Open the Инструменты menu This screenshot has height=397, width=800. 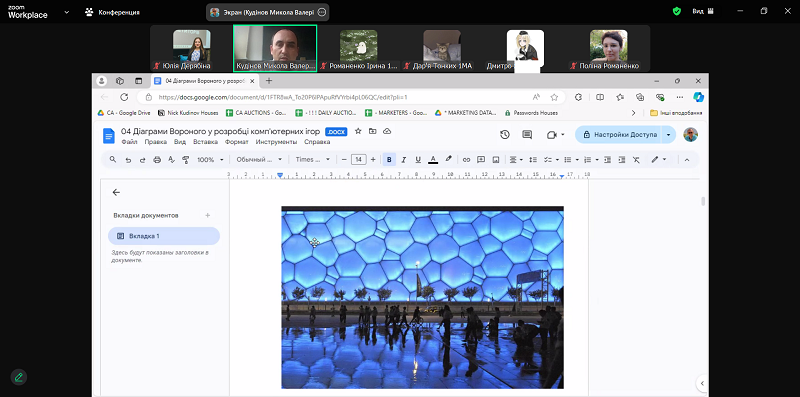276,142
